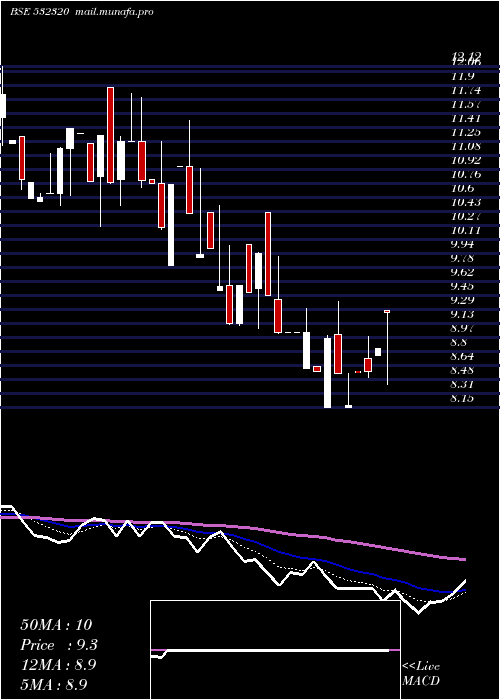This screenshot has width=500, height=700.
Task: Select the 11.9 price axis label
Action: point(462,77)
